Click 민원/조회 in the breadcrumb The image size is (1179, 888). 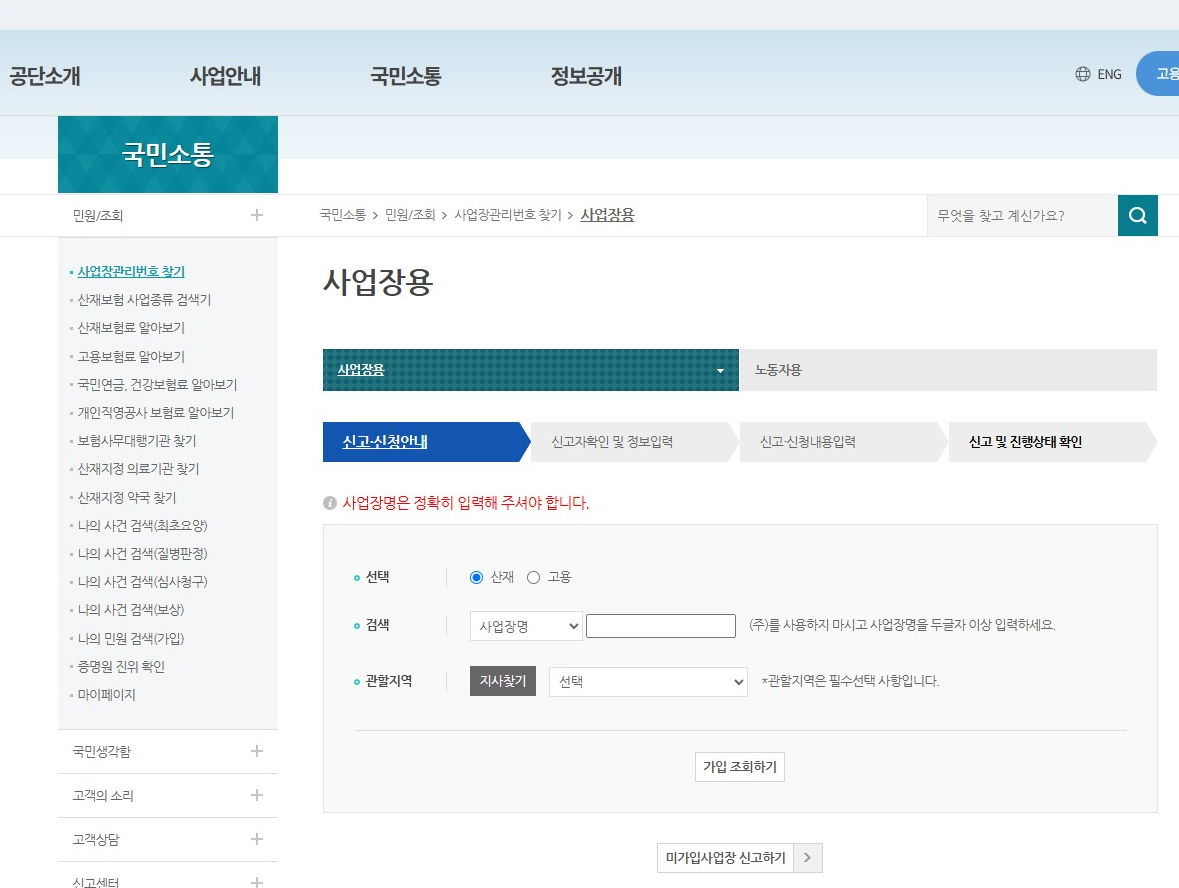click(411, 215)
